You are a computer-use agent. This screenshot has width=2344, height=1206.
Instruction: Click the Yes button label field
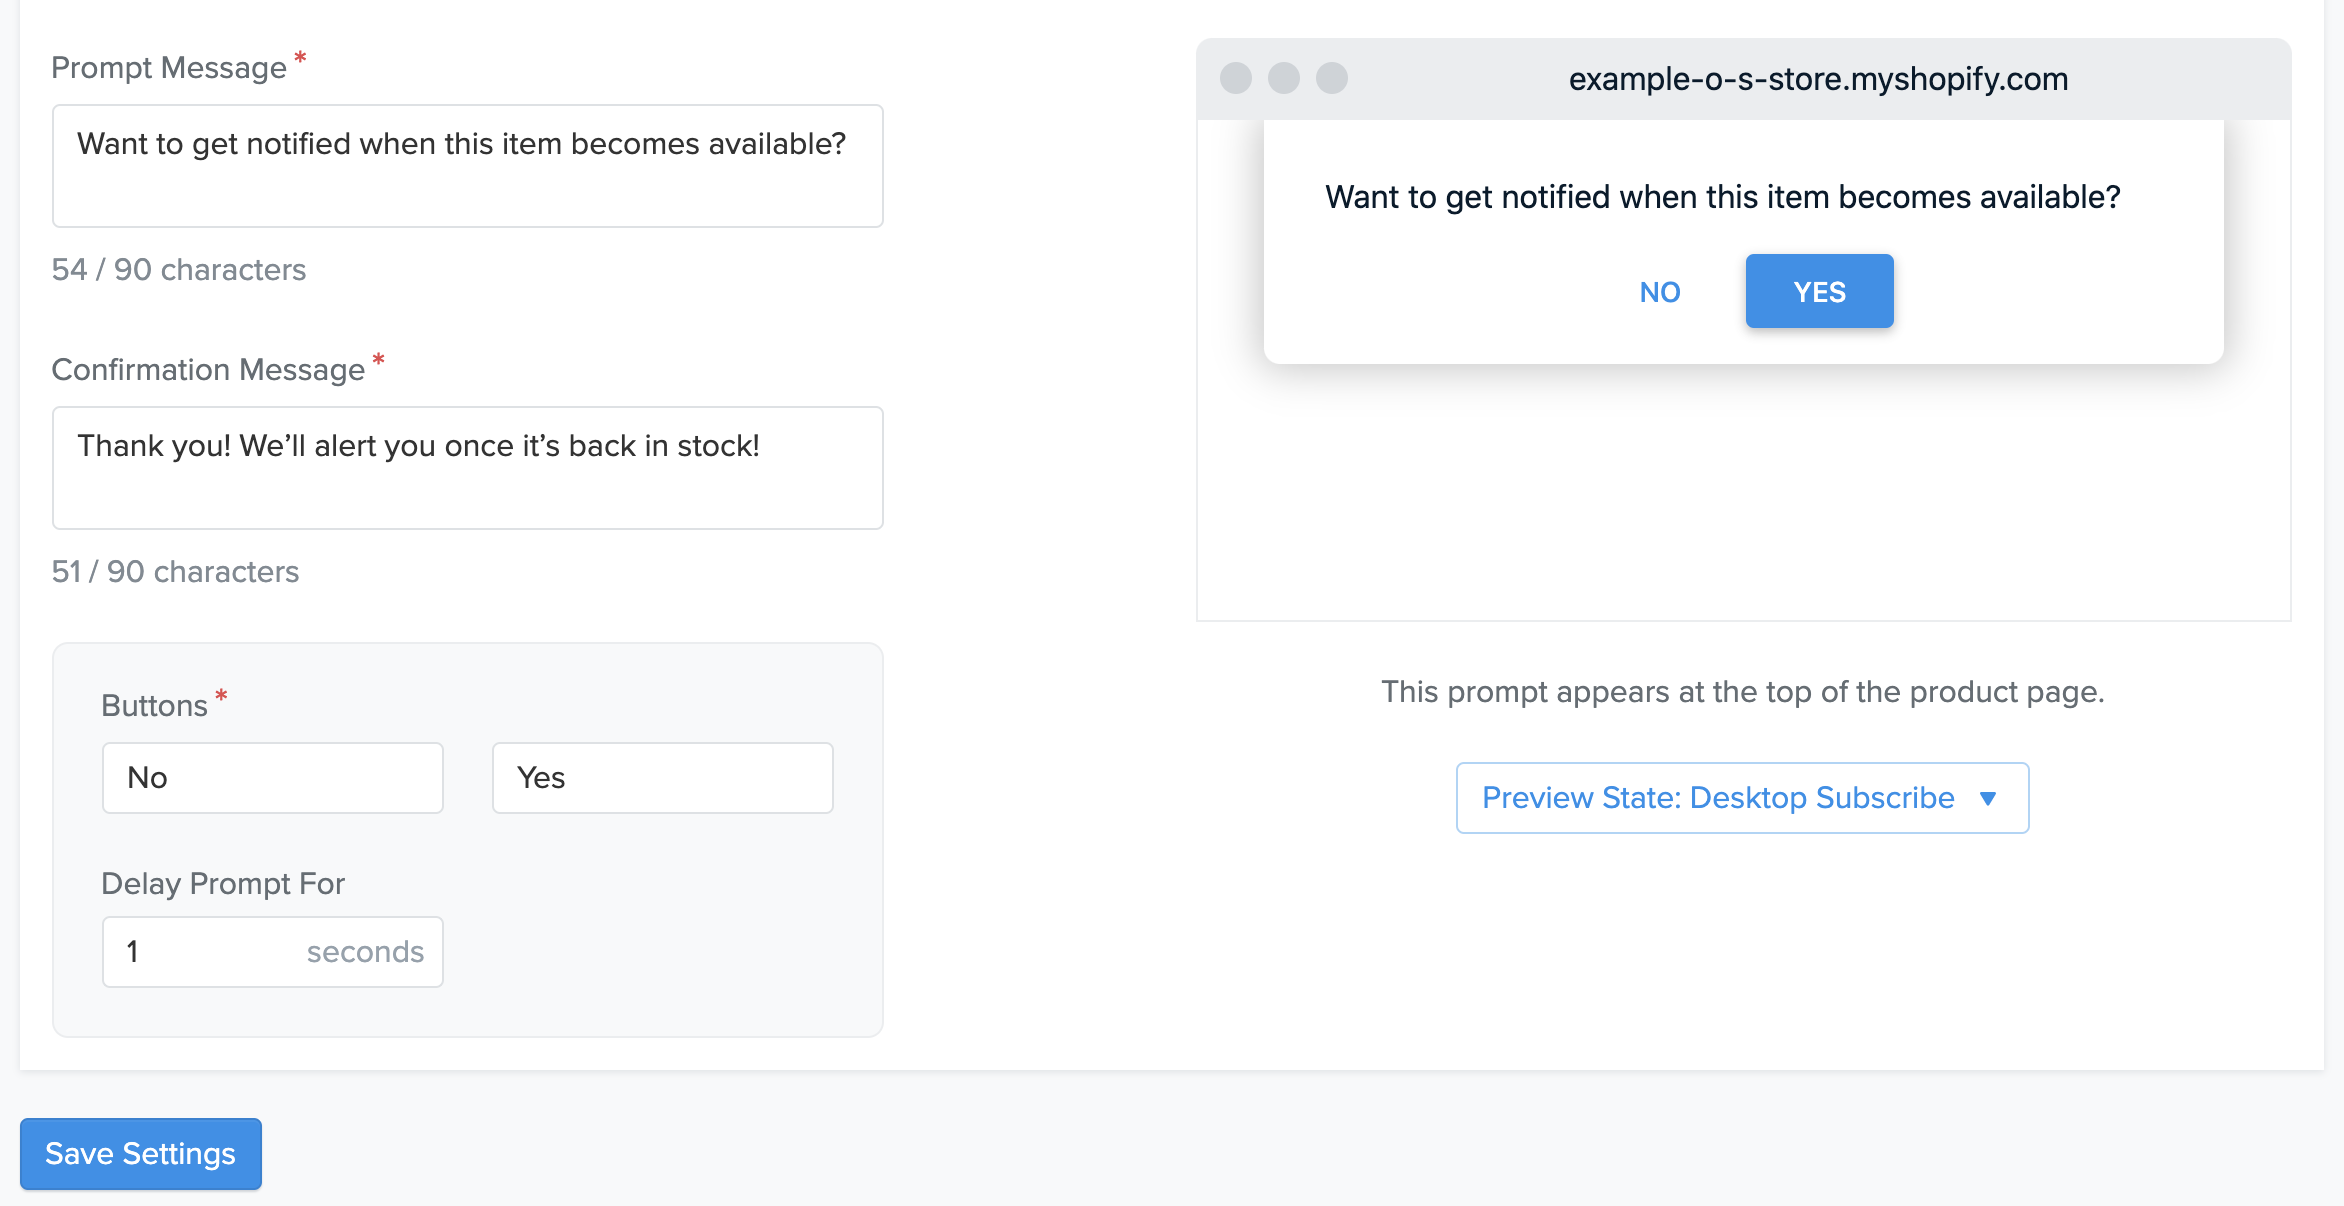(662, 777)
